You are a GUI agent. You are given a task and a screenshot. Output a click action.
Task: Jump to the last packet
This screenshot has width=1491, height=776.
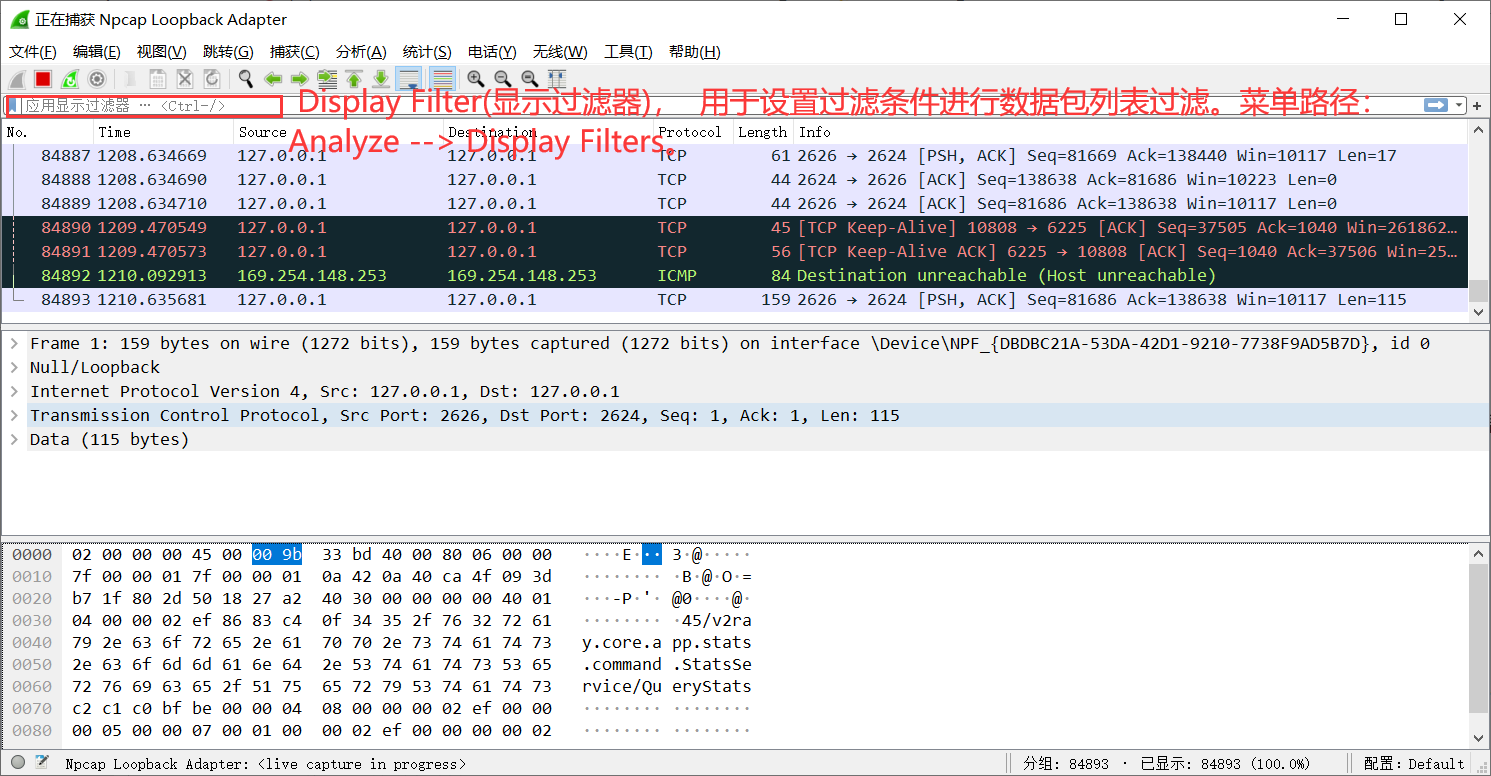point(380,79)
